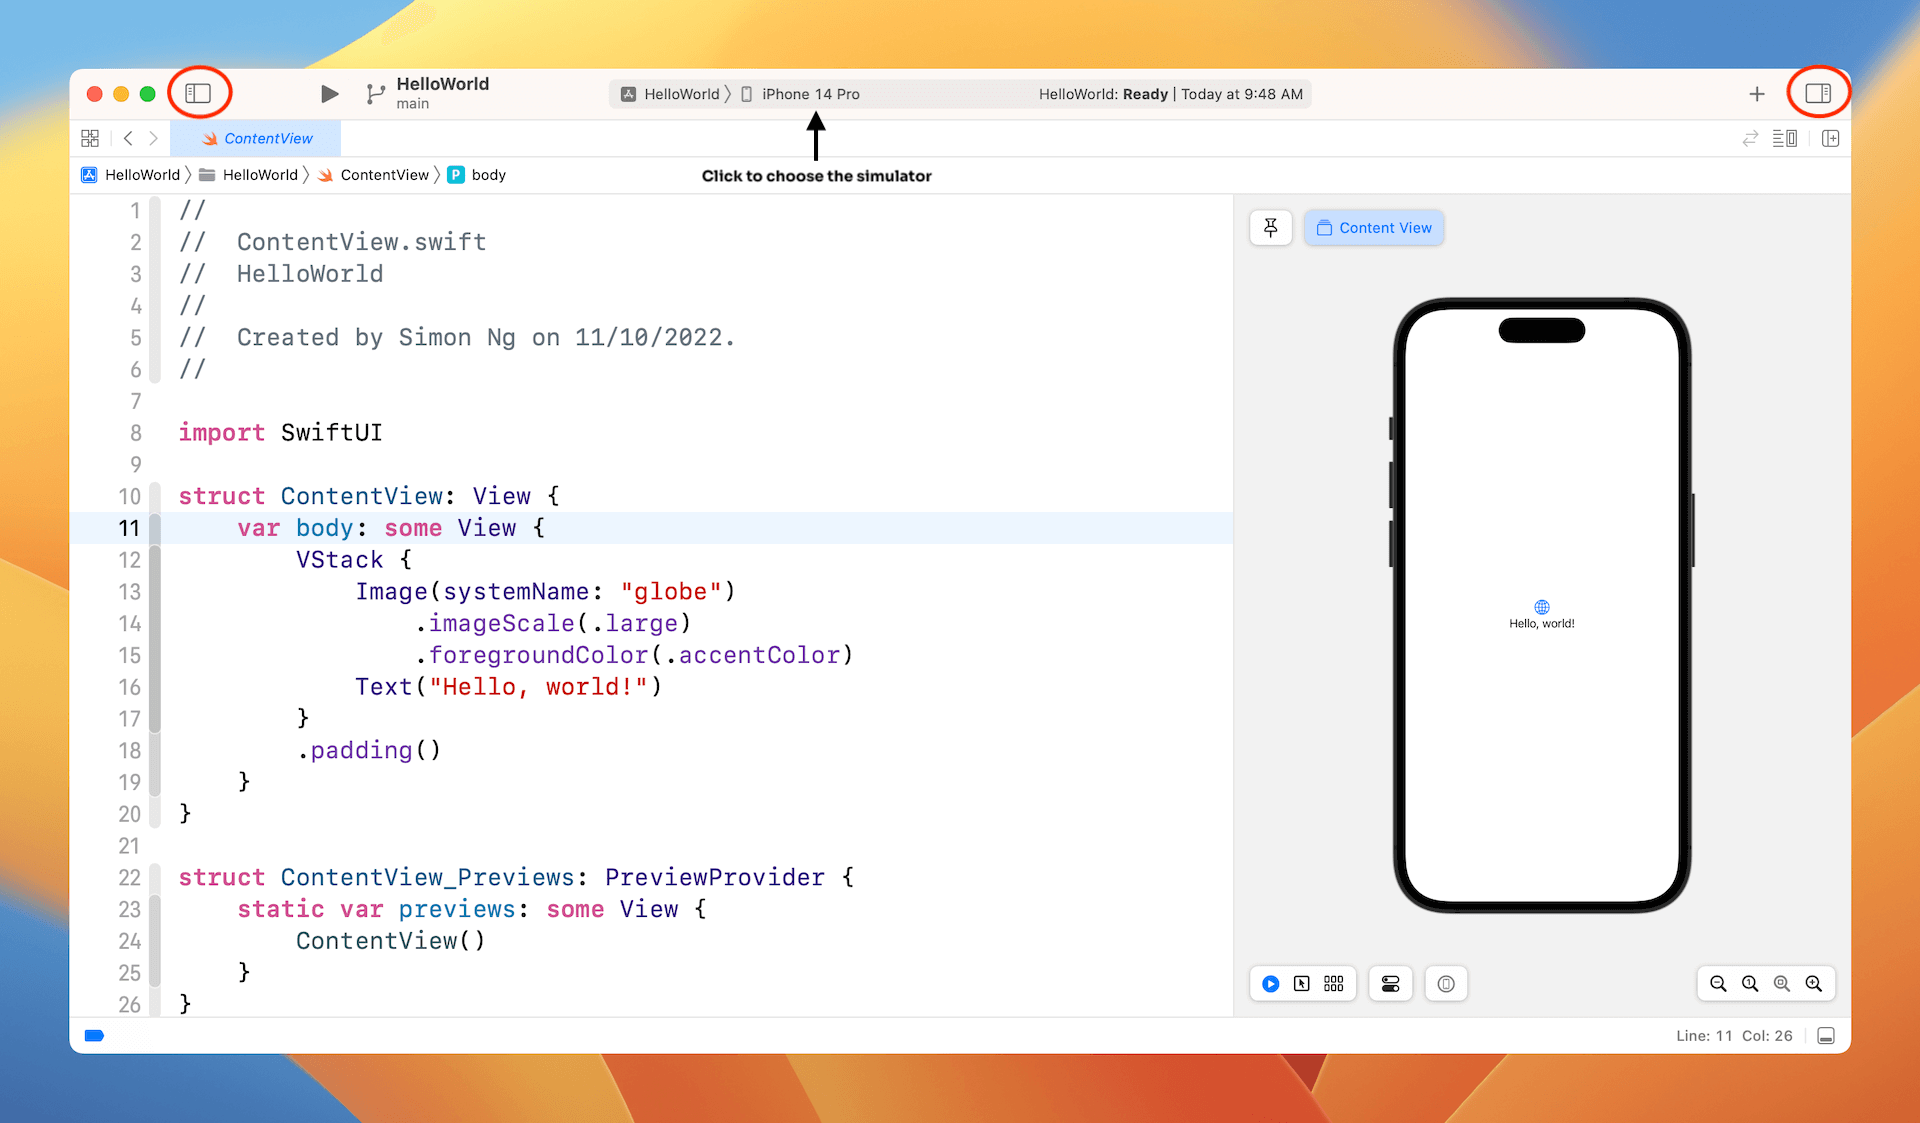
Task: Select the Selectable preview mode cursor icon
Action: [1302, 983]
